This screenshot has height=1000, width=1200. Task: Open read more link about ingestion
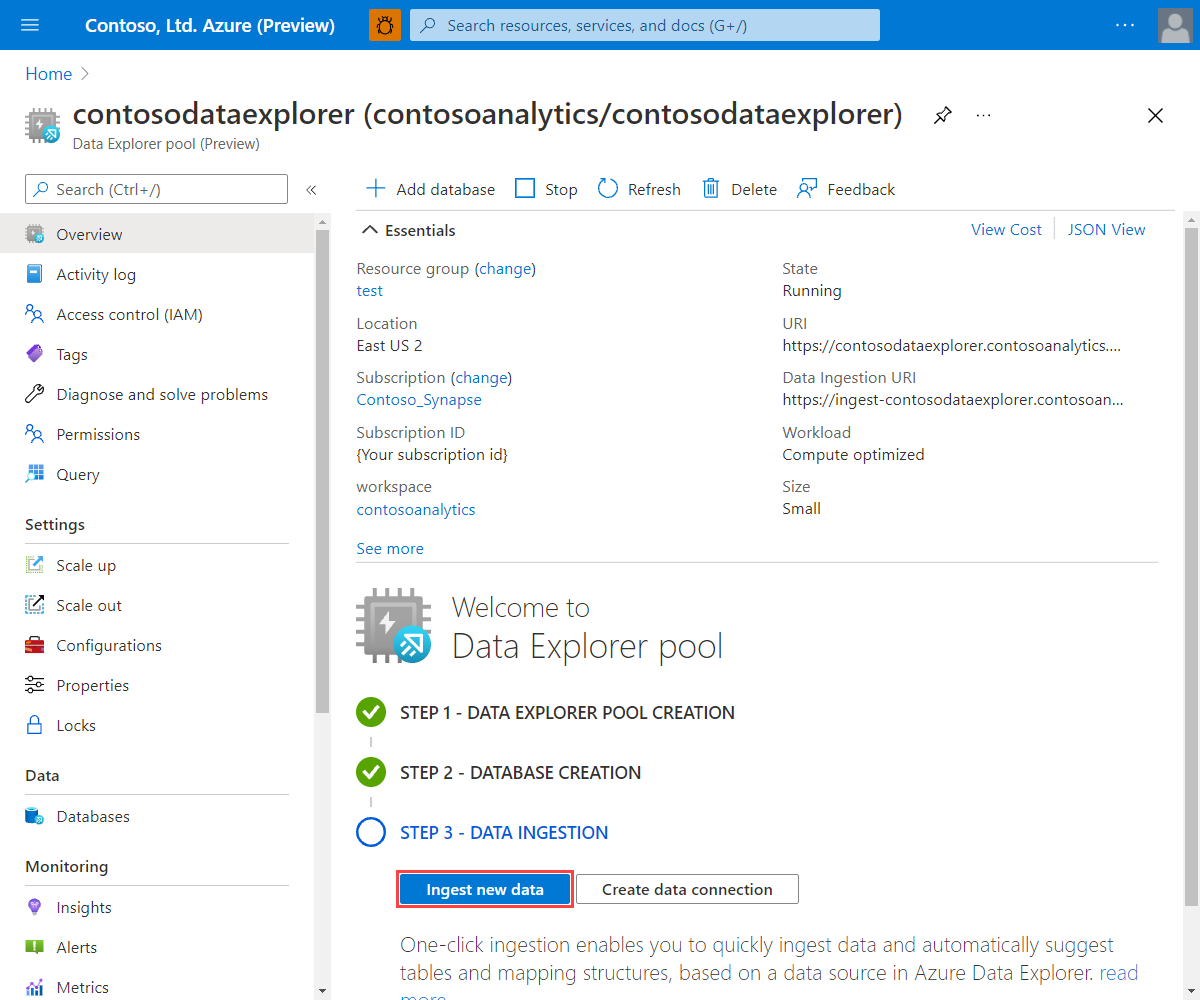(x=1119, y=972)
